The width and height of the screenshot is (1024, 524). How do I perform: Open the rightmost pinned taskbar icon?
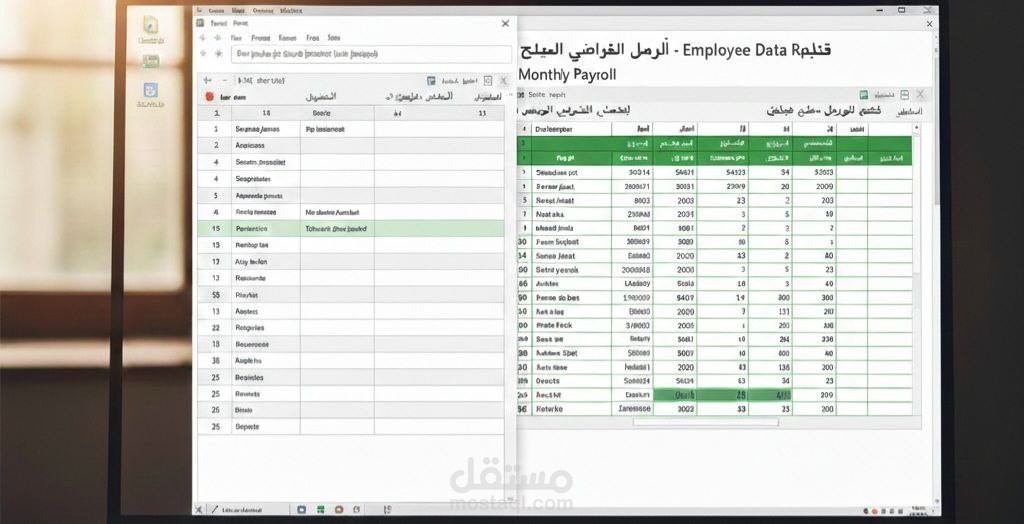pyautogui.click(x=387, y=510)
